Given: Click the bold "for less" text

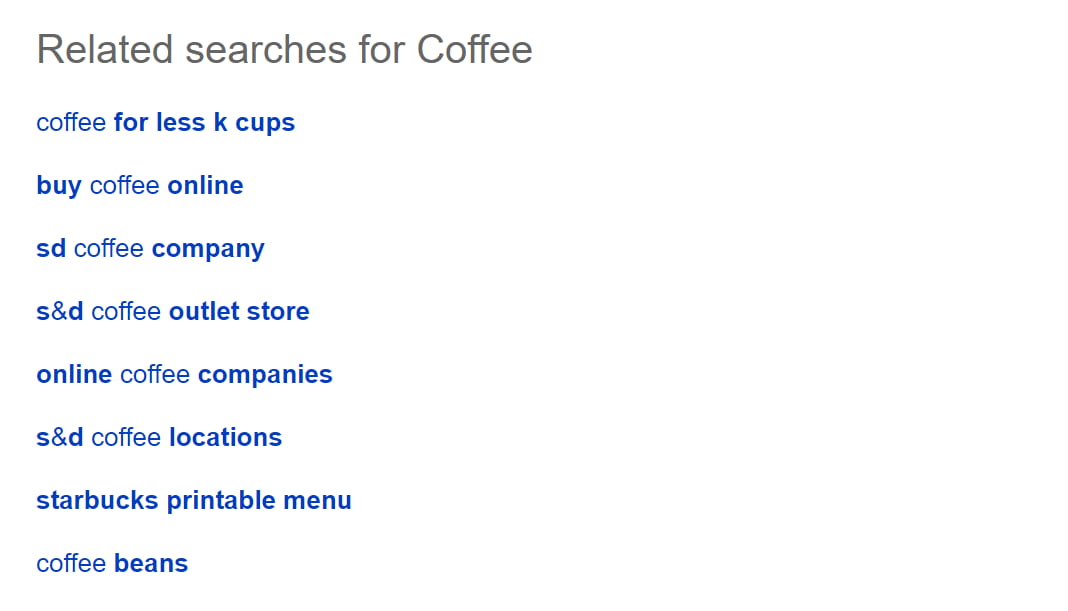Looking at the screenshot, I should click(x=160, y=123).
